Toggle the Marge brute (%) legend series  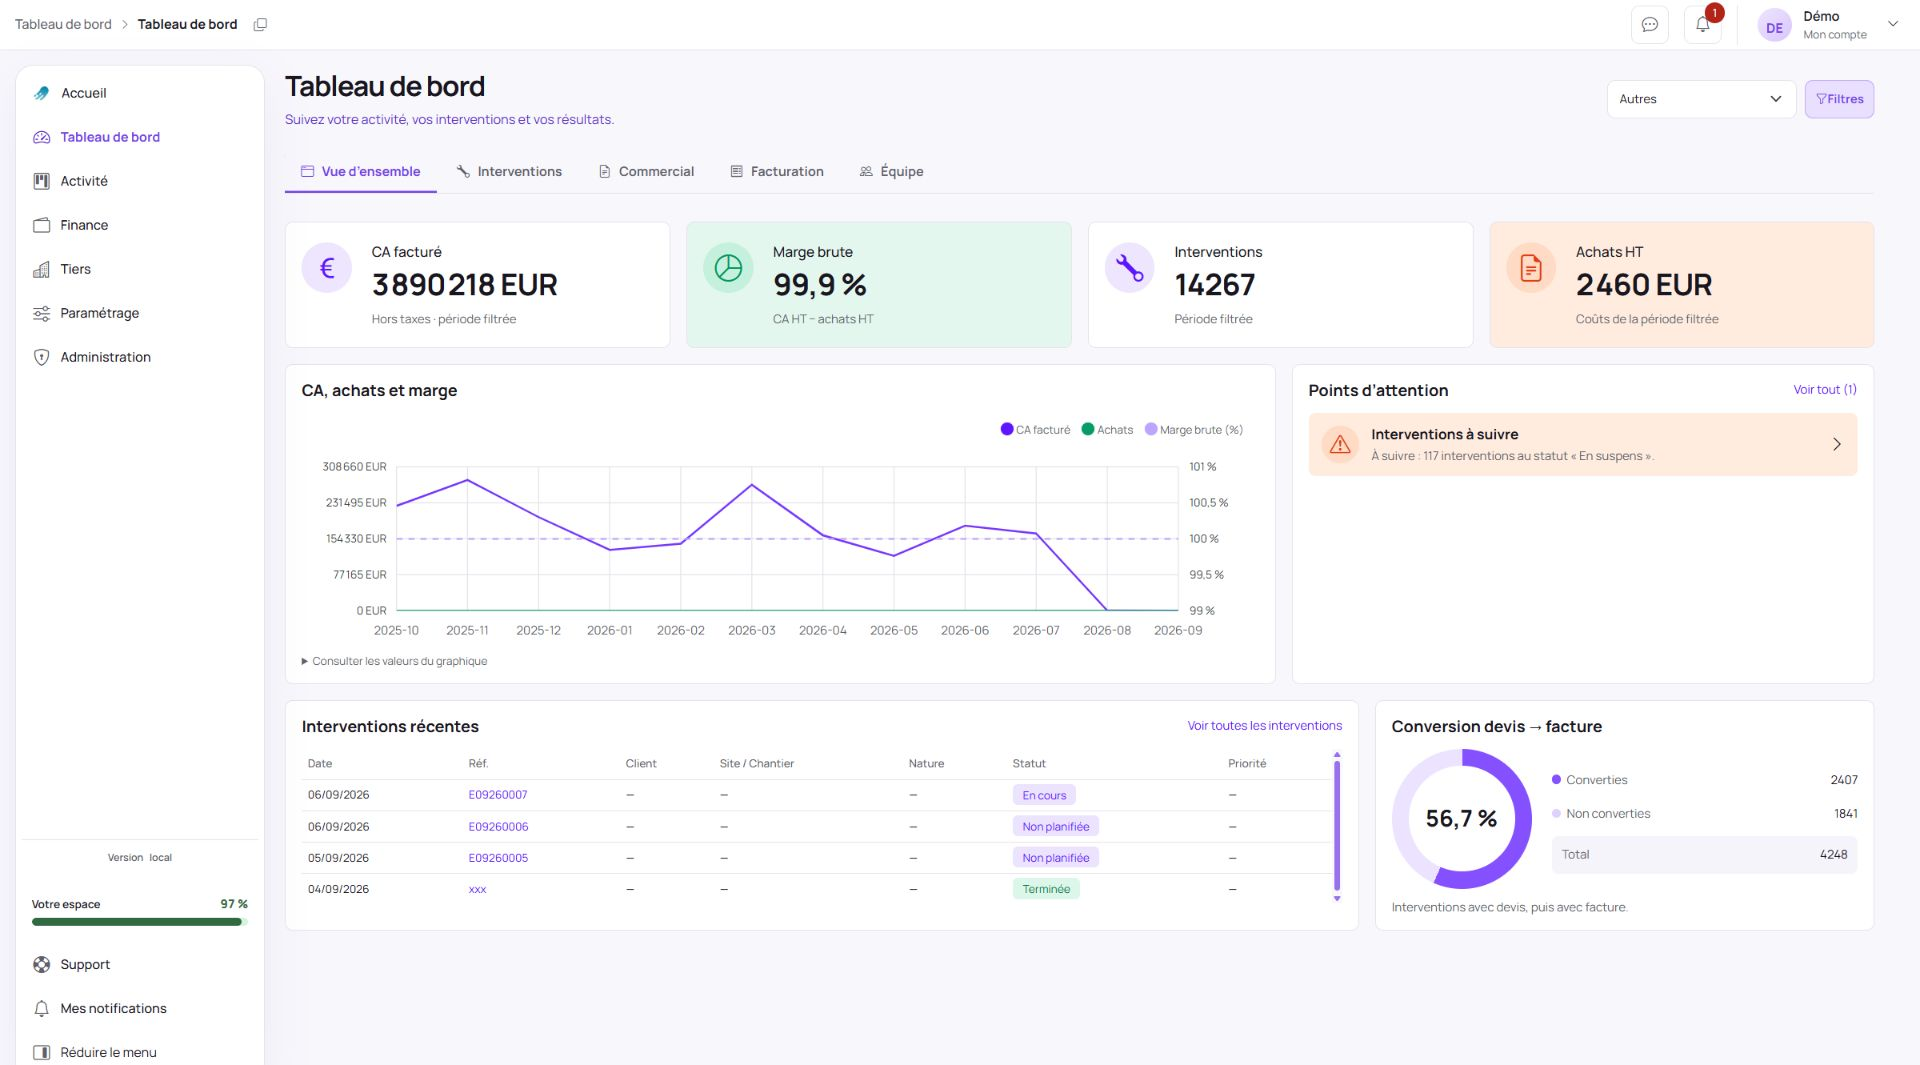(1194, 430)
